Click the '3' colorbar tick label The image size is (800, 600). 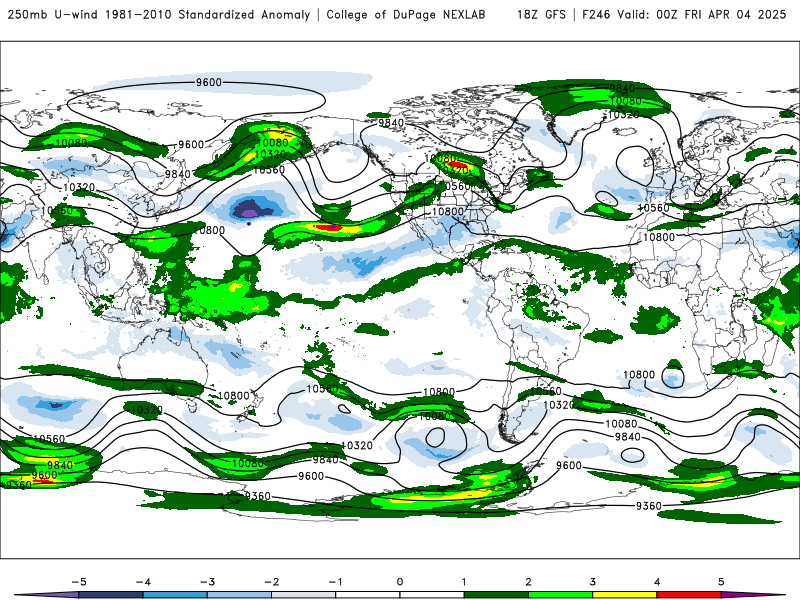[x=593, y=582]
